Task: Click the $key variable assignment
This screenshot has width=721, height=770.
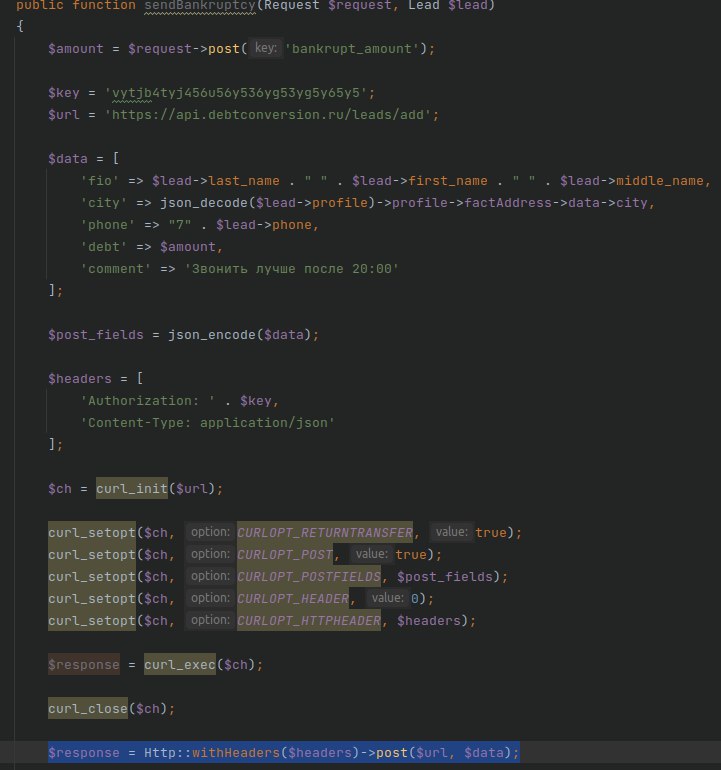Action: coord(64,93)
